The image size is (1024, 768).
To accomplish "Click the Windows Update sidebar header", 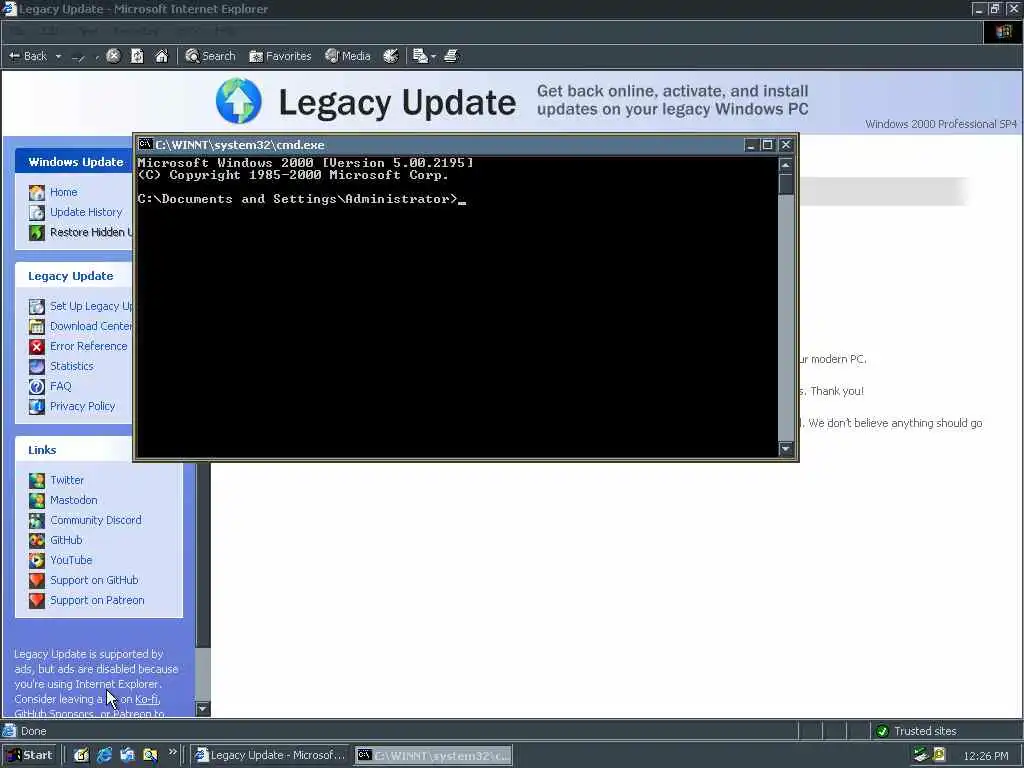I will pyautogui.click(x=74, y=161).
